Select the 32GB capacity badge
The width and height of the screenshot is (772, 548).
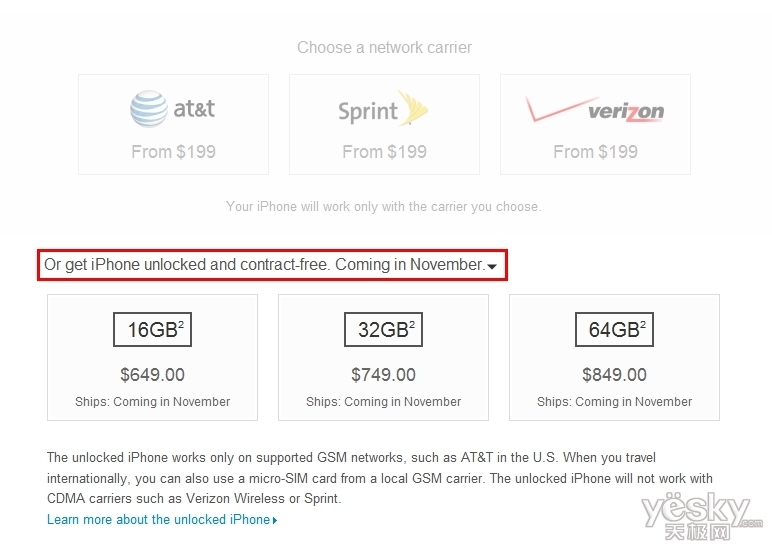[x=383, y=329]
